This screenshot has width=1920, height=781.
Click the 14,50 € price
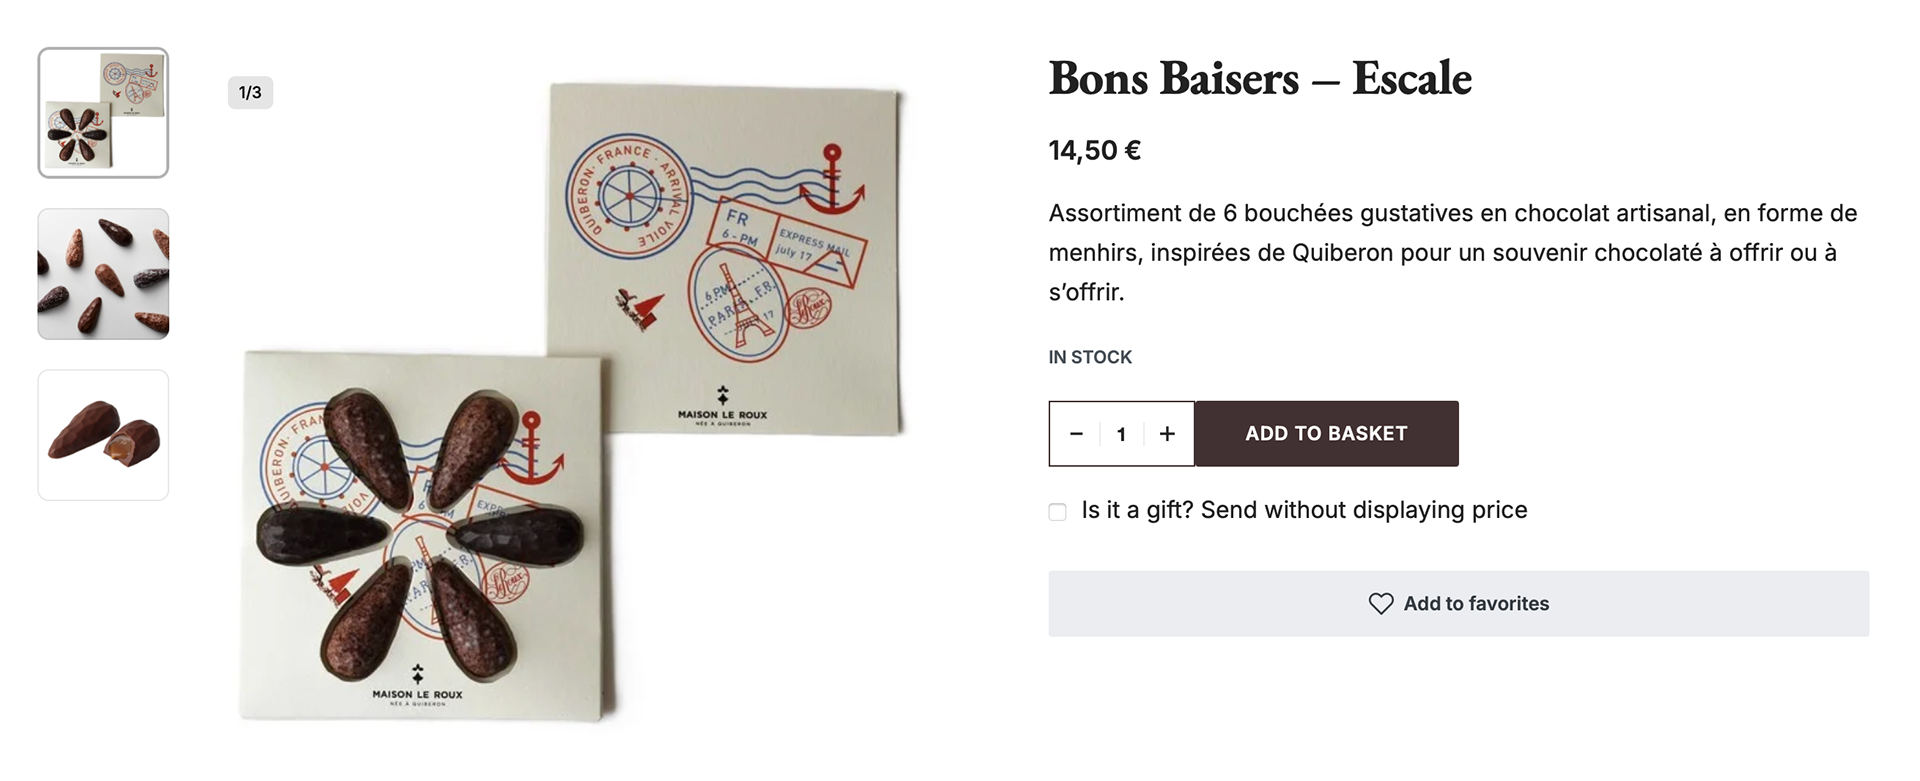(1094, 151)
